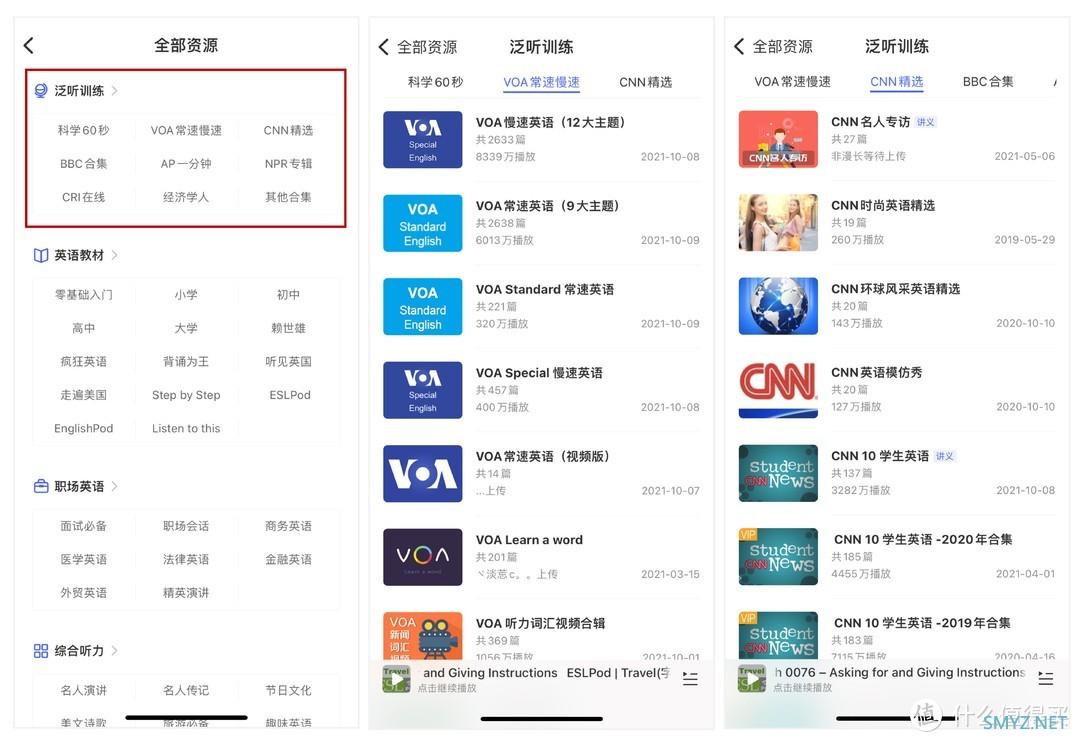The height and width of the screenshot is (742, 1080).
Task: Open CNN 10 学生英语 -2019年合集 thumbnail
Action: (778, 635)
